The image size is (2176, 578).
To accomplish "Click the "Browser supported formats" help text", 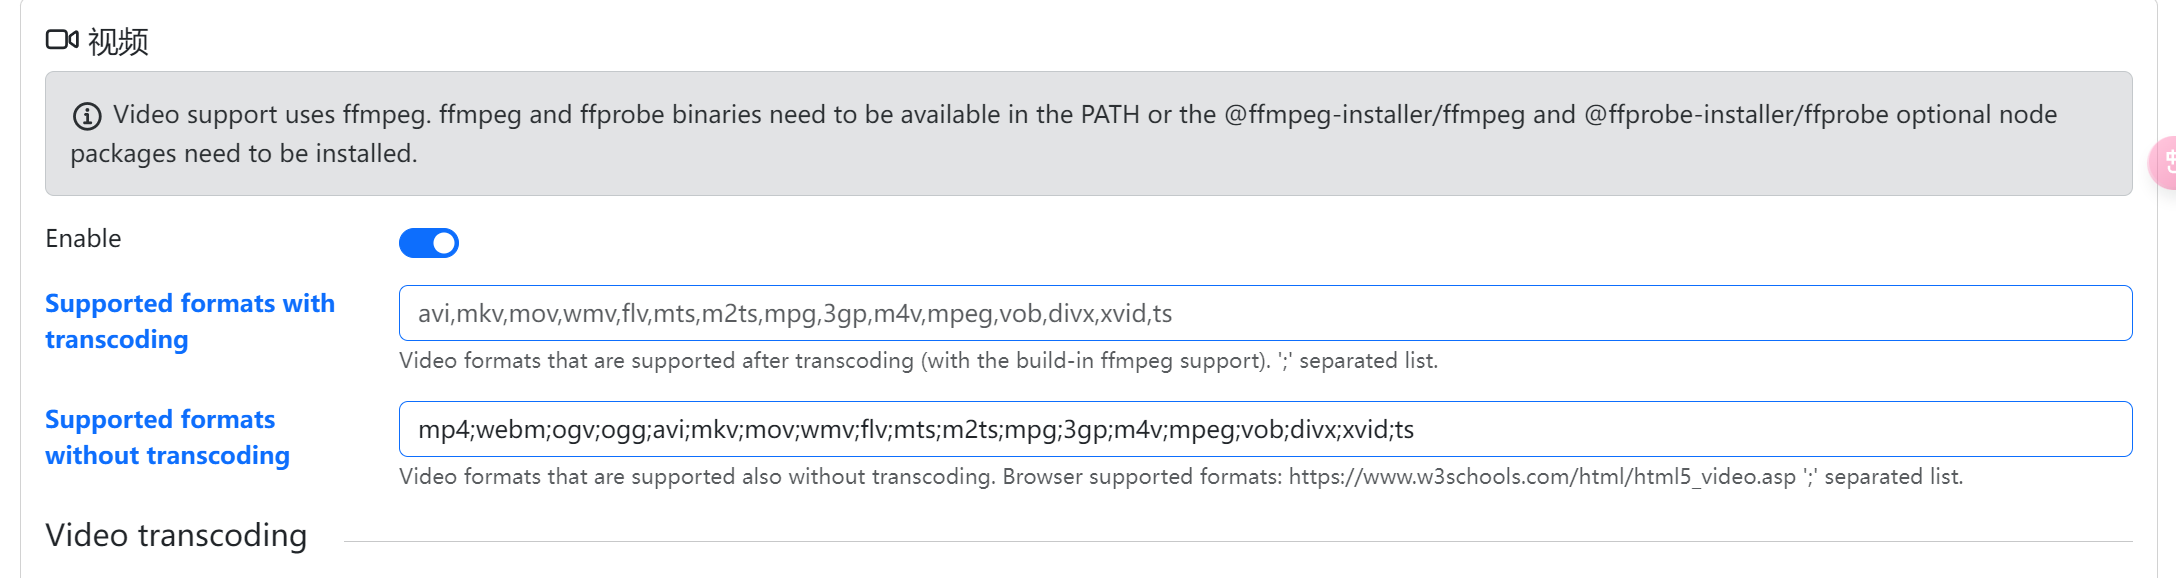I will tap(1142, 477).
